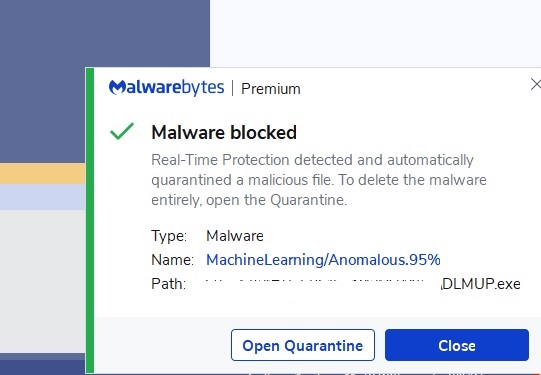Select the light blue row behind popup
This screenshot has width=541, height=375.
[42, 197]
